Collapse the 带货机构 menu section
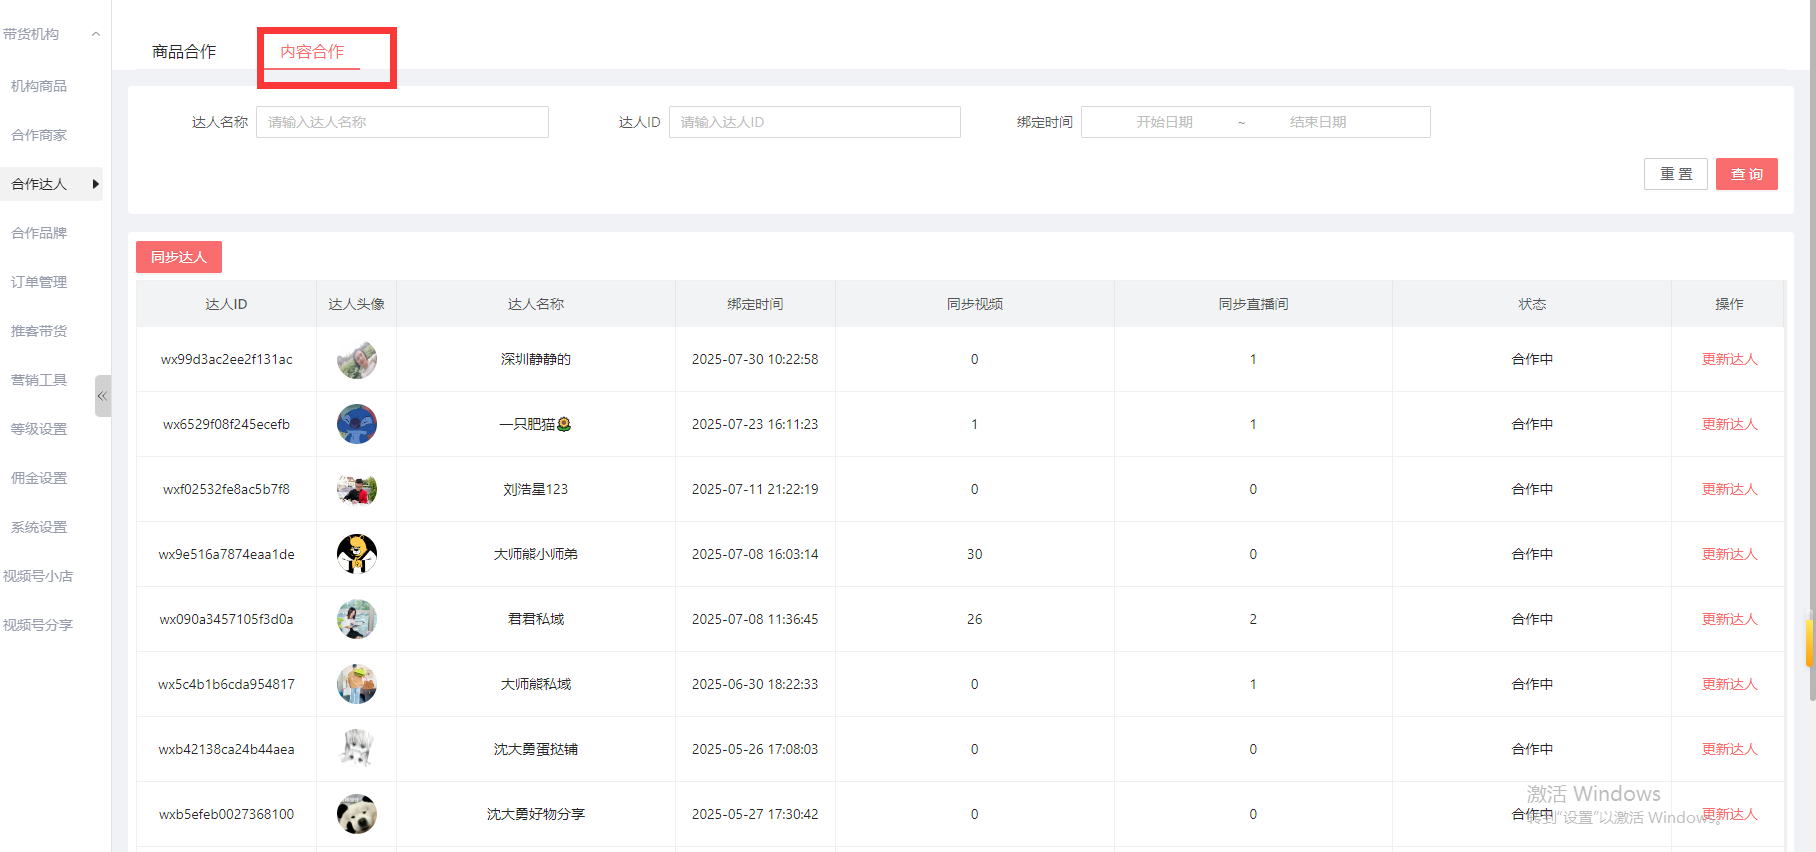 pyautogui.click(x=96, y=34)
